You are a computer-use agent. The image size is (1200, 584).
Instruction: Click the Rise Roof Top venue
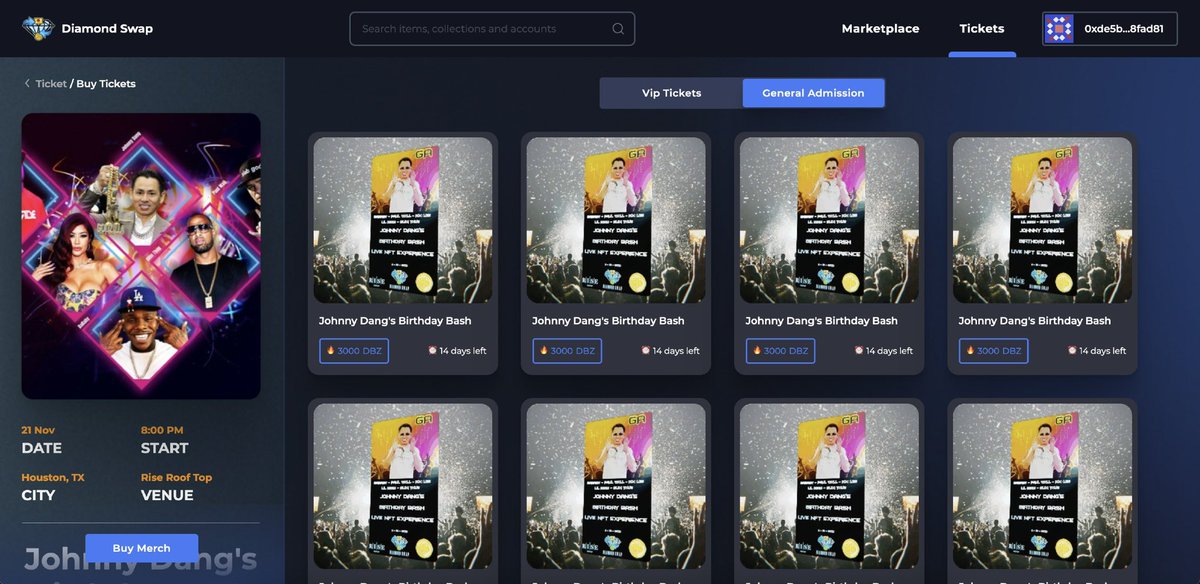click(177, 477)
